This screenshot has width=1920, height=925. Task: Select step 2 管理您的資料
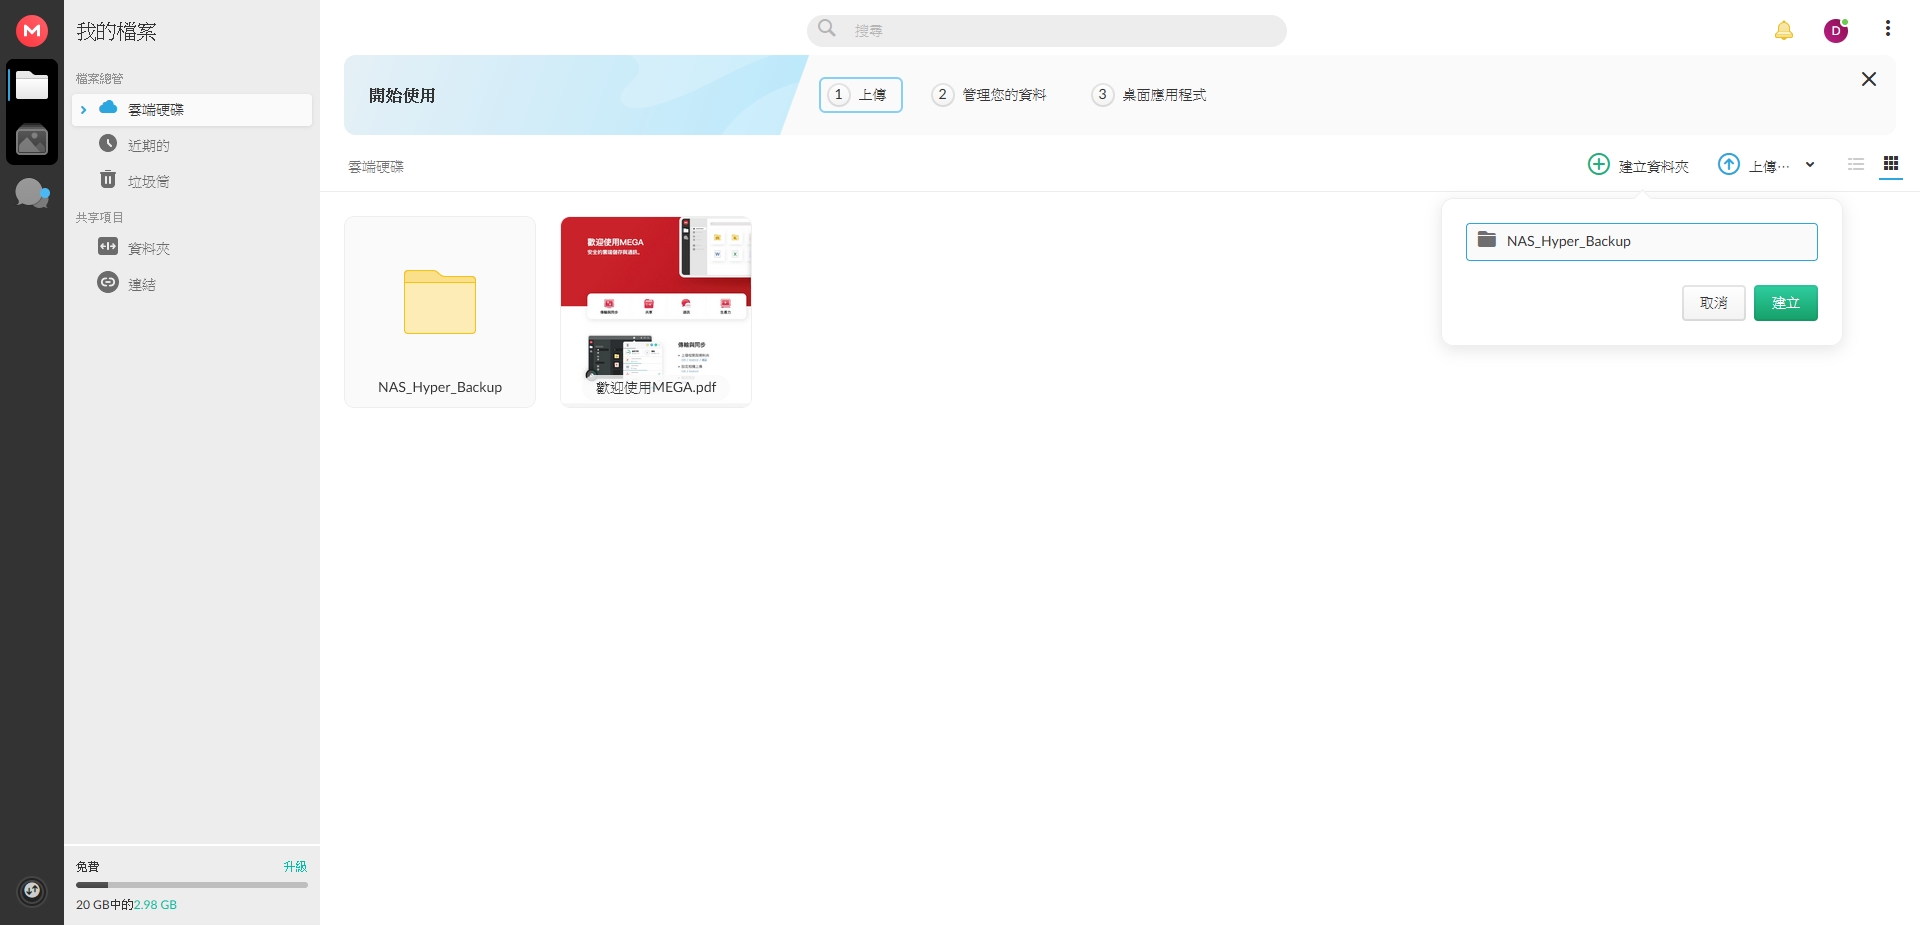pos(989,95)
